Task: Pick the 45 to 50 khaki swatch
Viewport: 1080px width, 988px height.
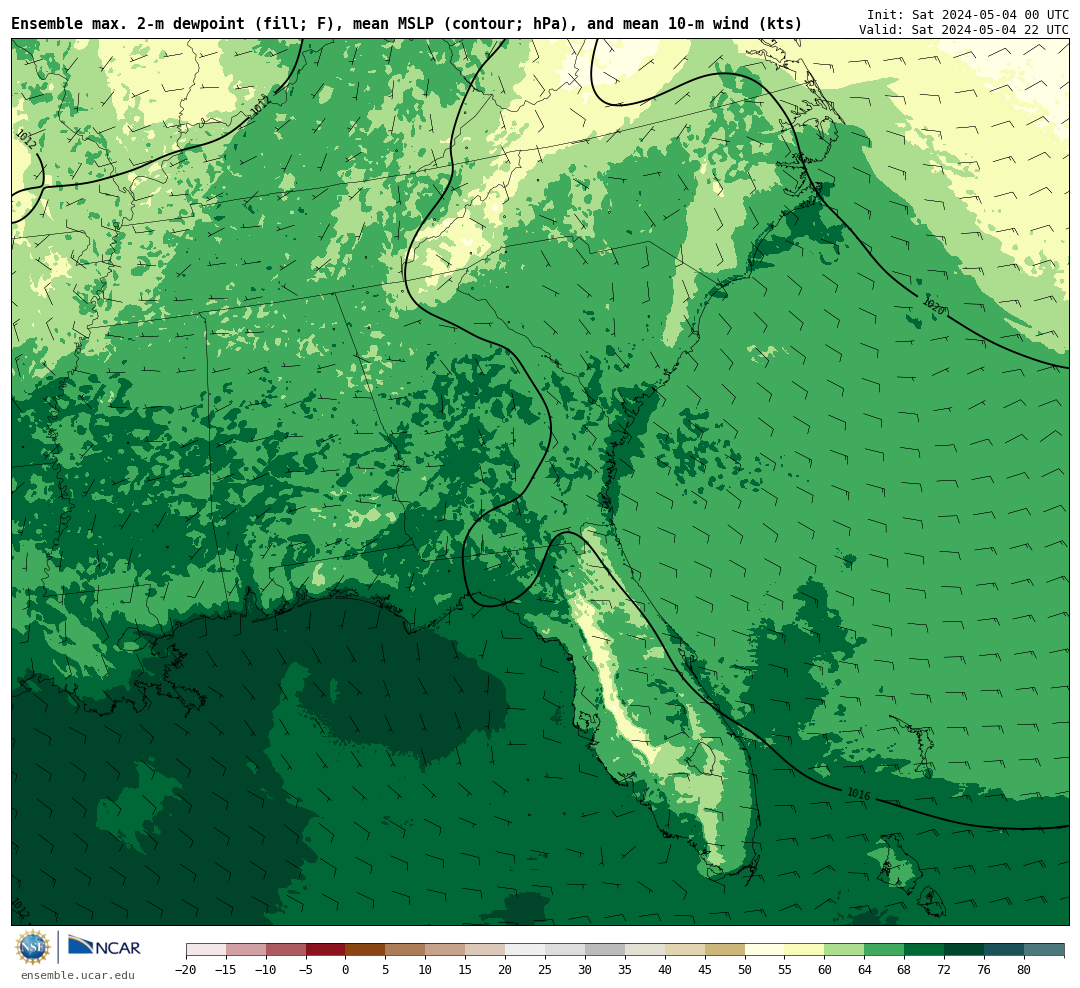Action: [x=725, y=950]
